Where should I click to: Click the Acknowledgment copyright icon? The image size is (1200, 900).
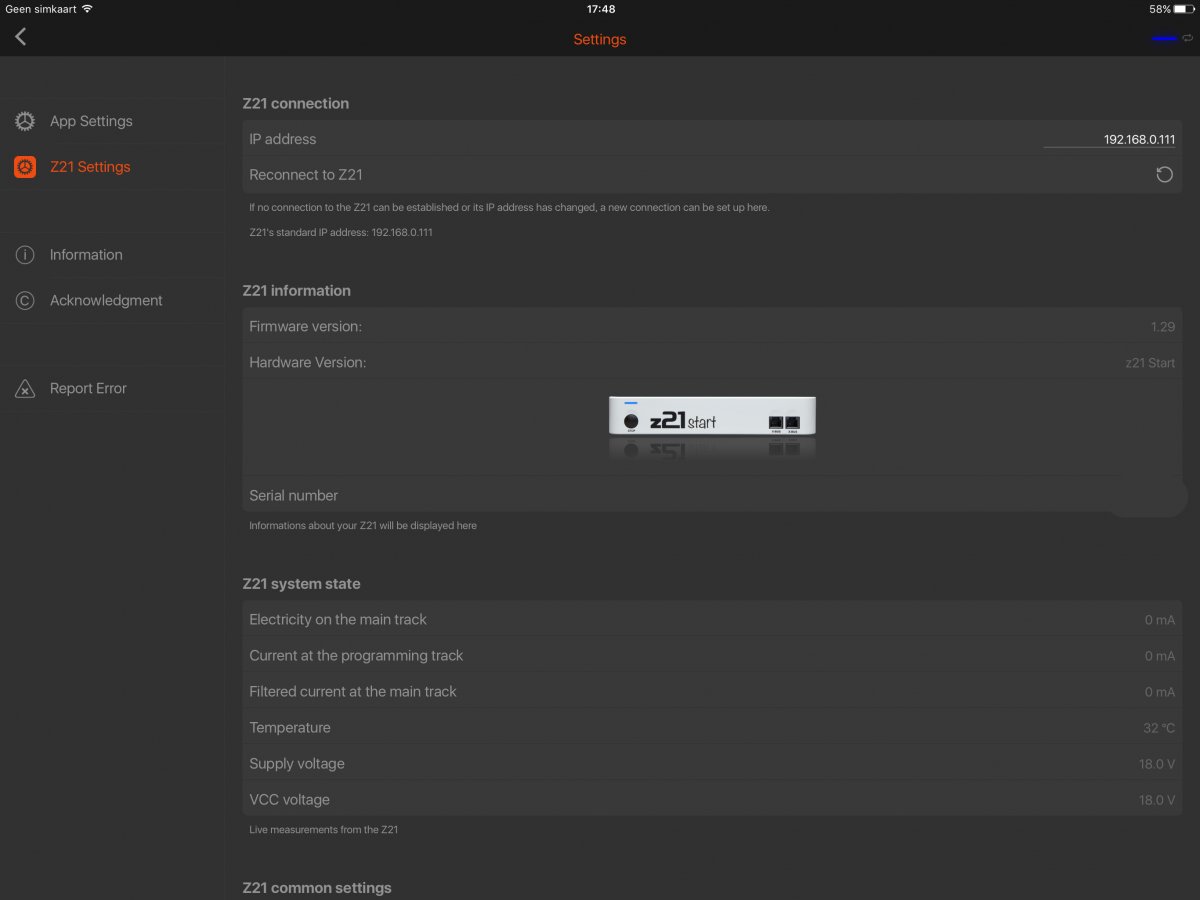coord(25,301)
